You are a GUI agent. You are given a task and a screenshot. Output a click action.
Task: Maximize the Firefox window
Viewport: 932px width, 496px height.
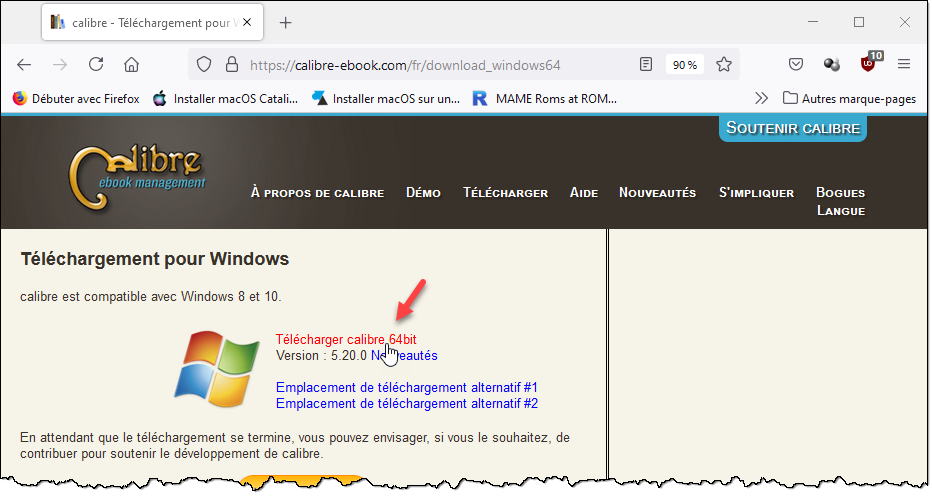point(859,22)
